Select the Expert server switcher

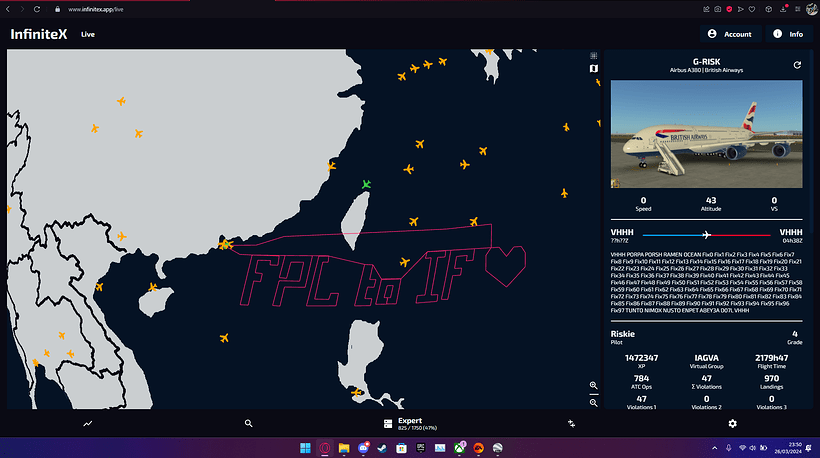[411, 423]
